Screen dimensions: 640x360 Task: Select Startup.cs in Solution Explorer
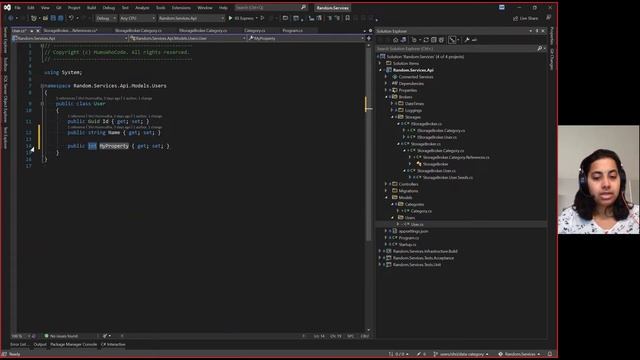click(407, 245)
